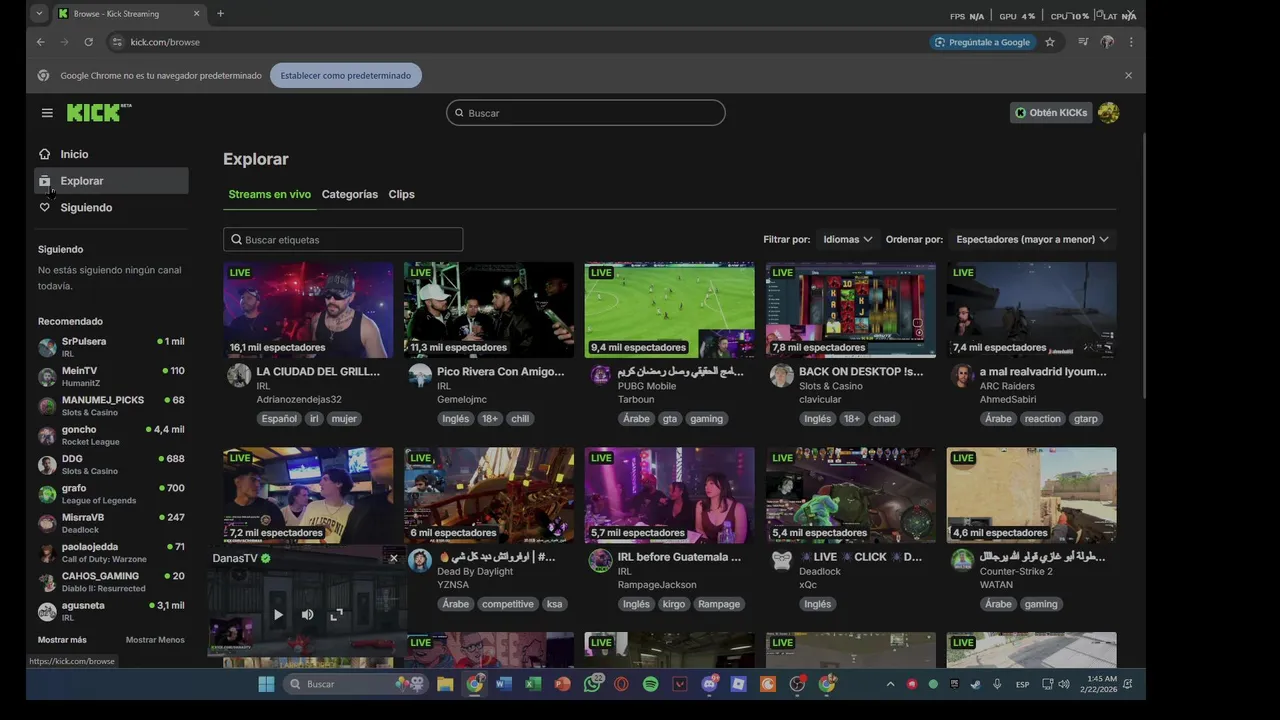Open Chrome three-dot menu
The width and height of the screenshot is (1280, 720).
1131,42
